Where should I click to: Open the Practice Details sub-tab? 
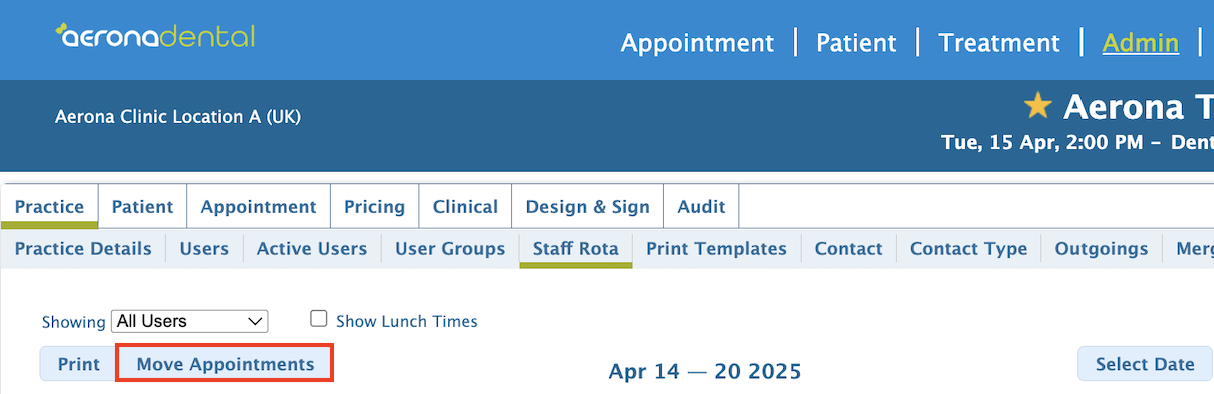click(x=83, y=249)
